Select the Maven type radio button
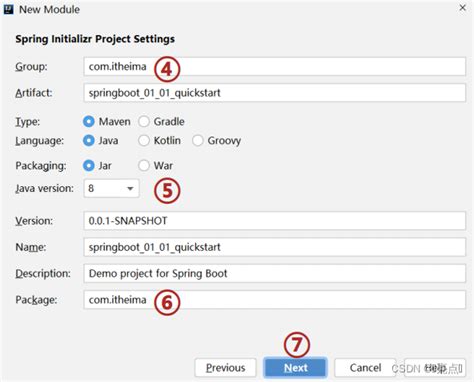Image resolution: width=474 pixels, height=382 pixels. tap(89, 122)
